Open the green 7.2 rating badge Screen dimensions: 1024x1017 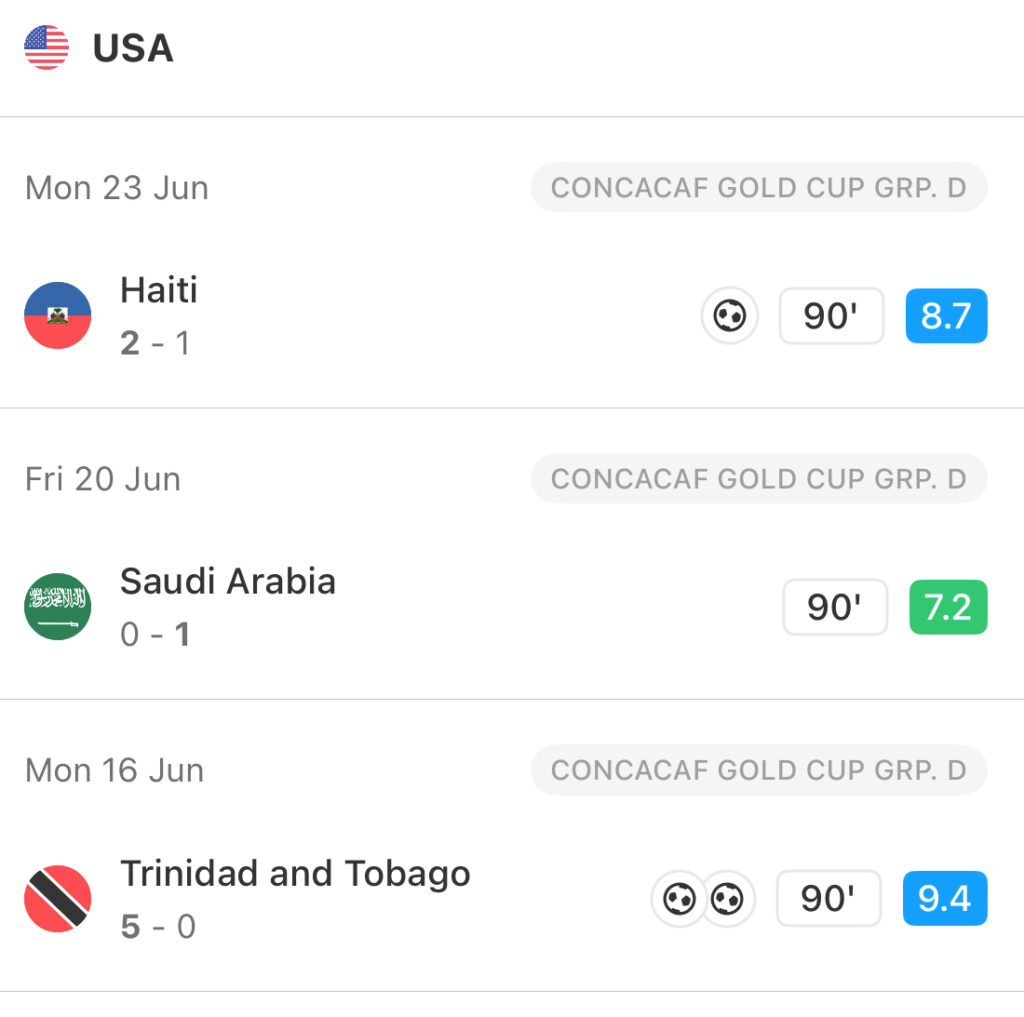[x=948, y=607]
